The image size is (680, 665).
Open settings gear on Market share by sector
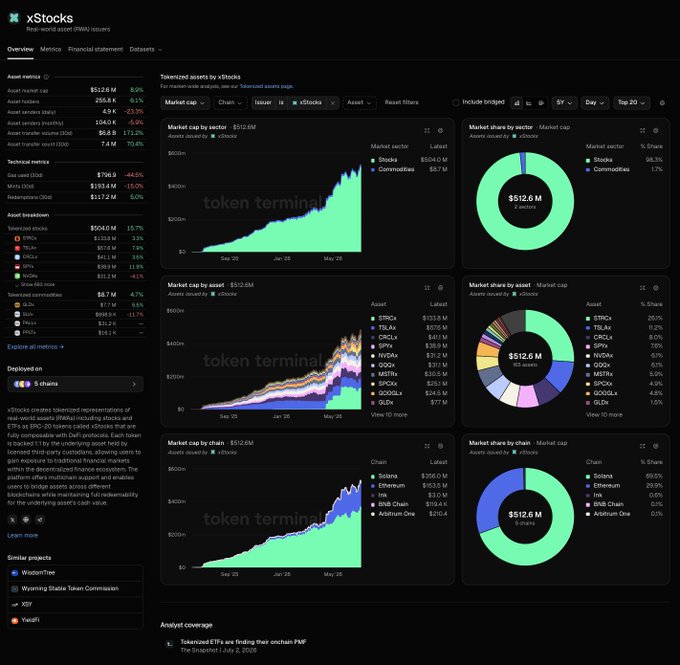[x=656, y=130]
